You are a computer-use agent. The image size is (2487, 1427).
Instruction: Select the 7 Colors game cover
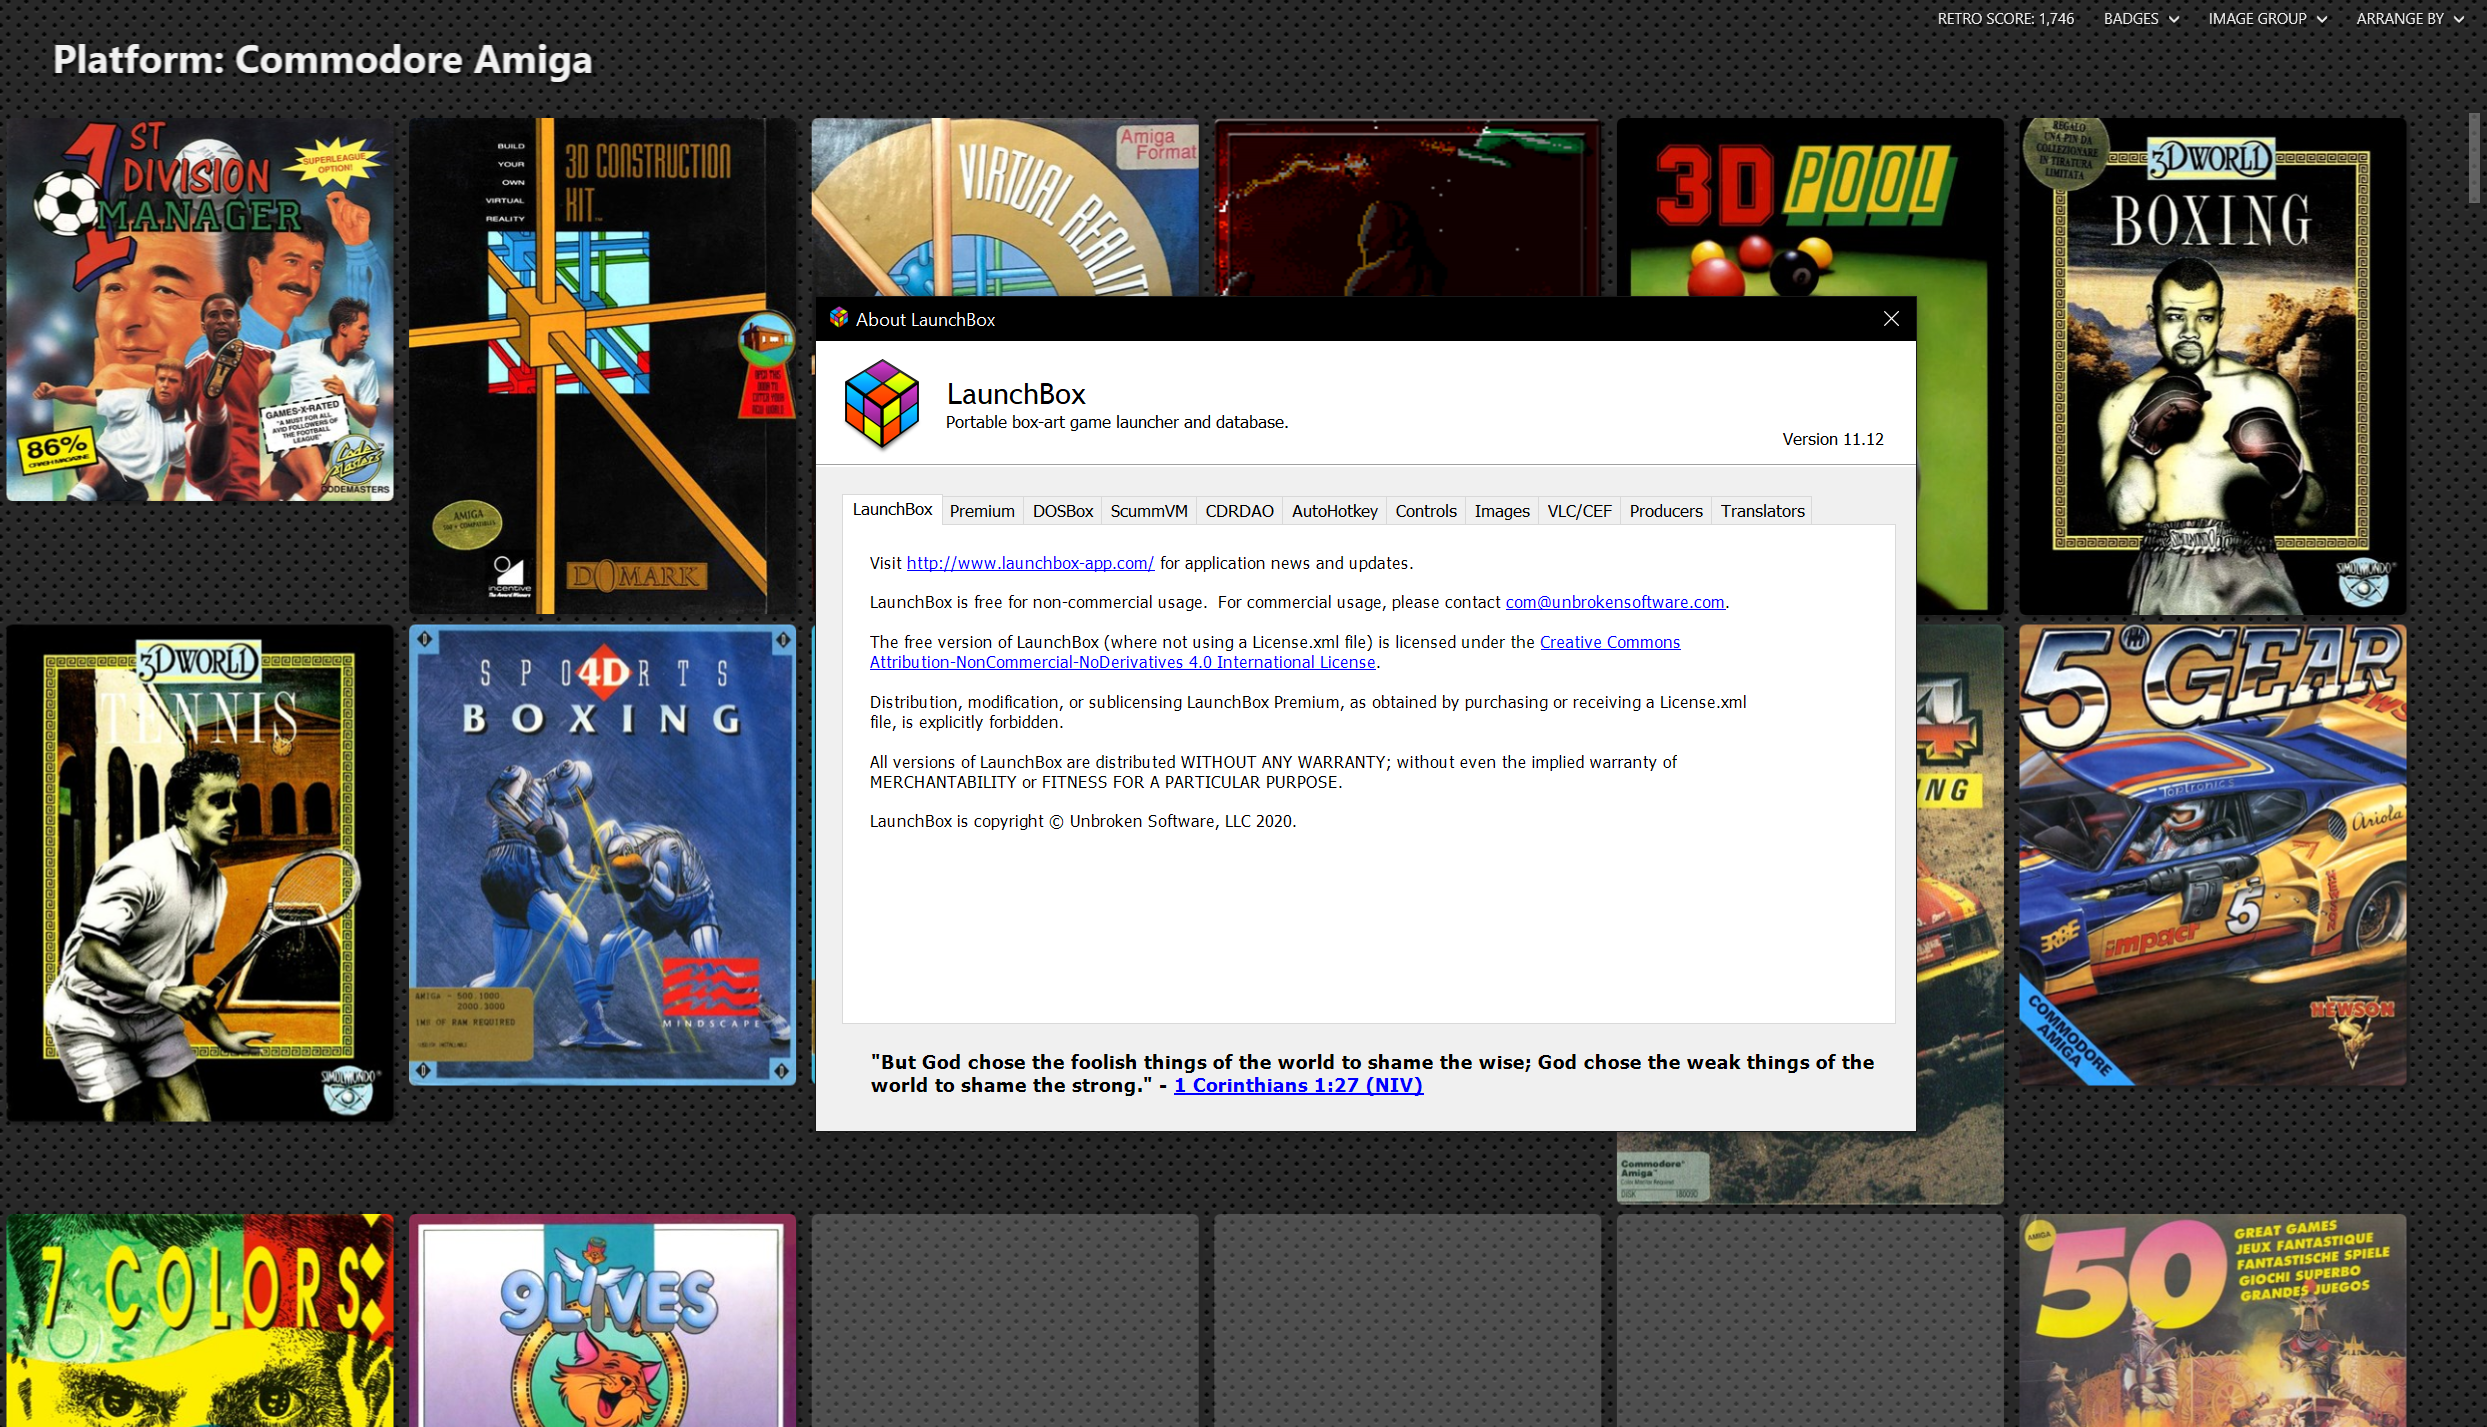pos(200,1320)
